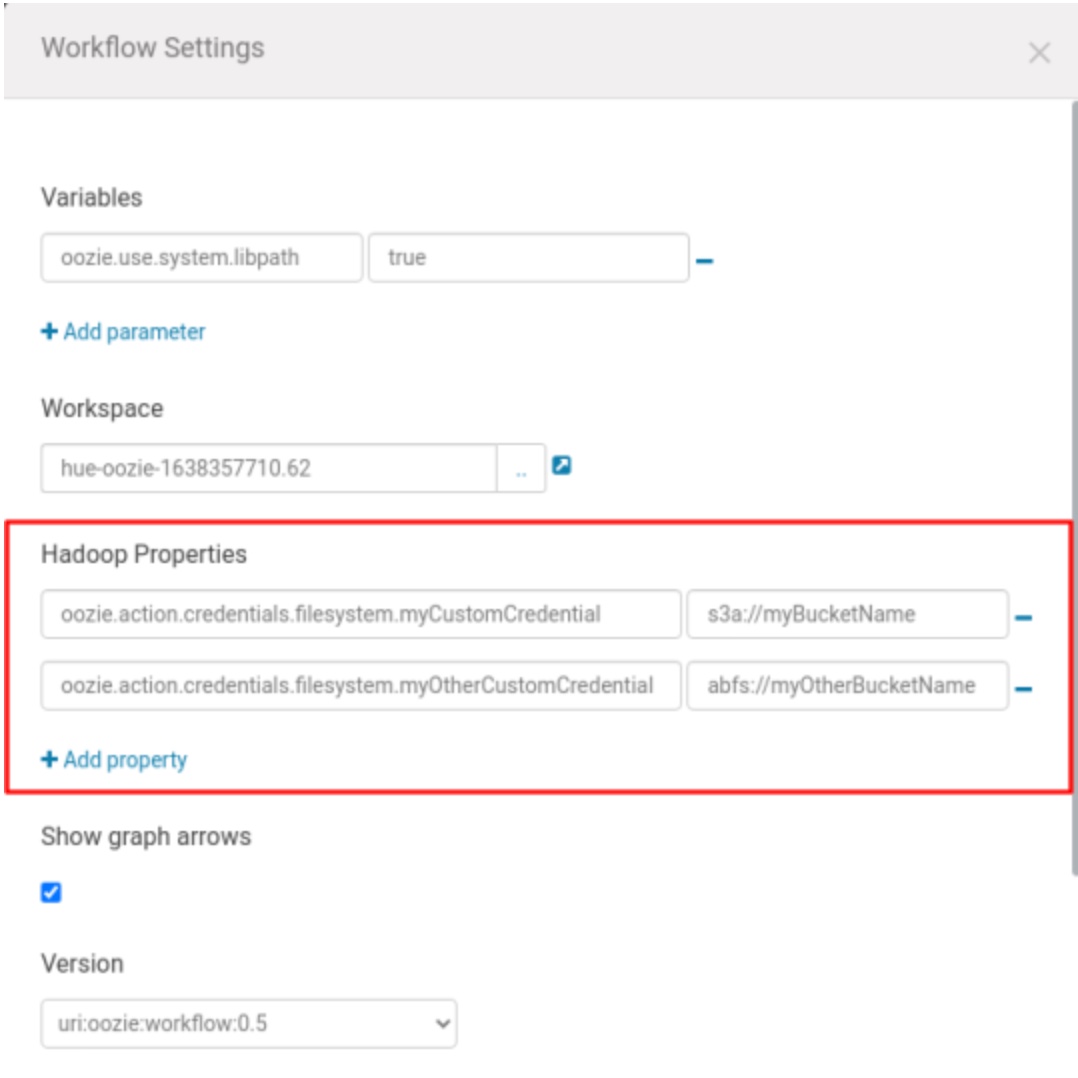The image size is (1078, 1078).
Task: Click the plus icon before Add property
Action: pos(49,760)
